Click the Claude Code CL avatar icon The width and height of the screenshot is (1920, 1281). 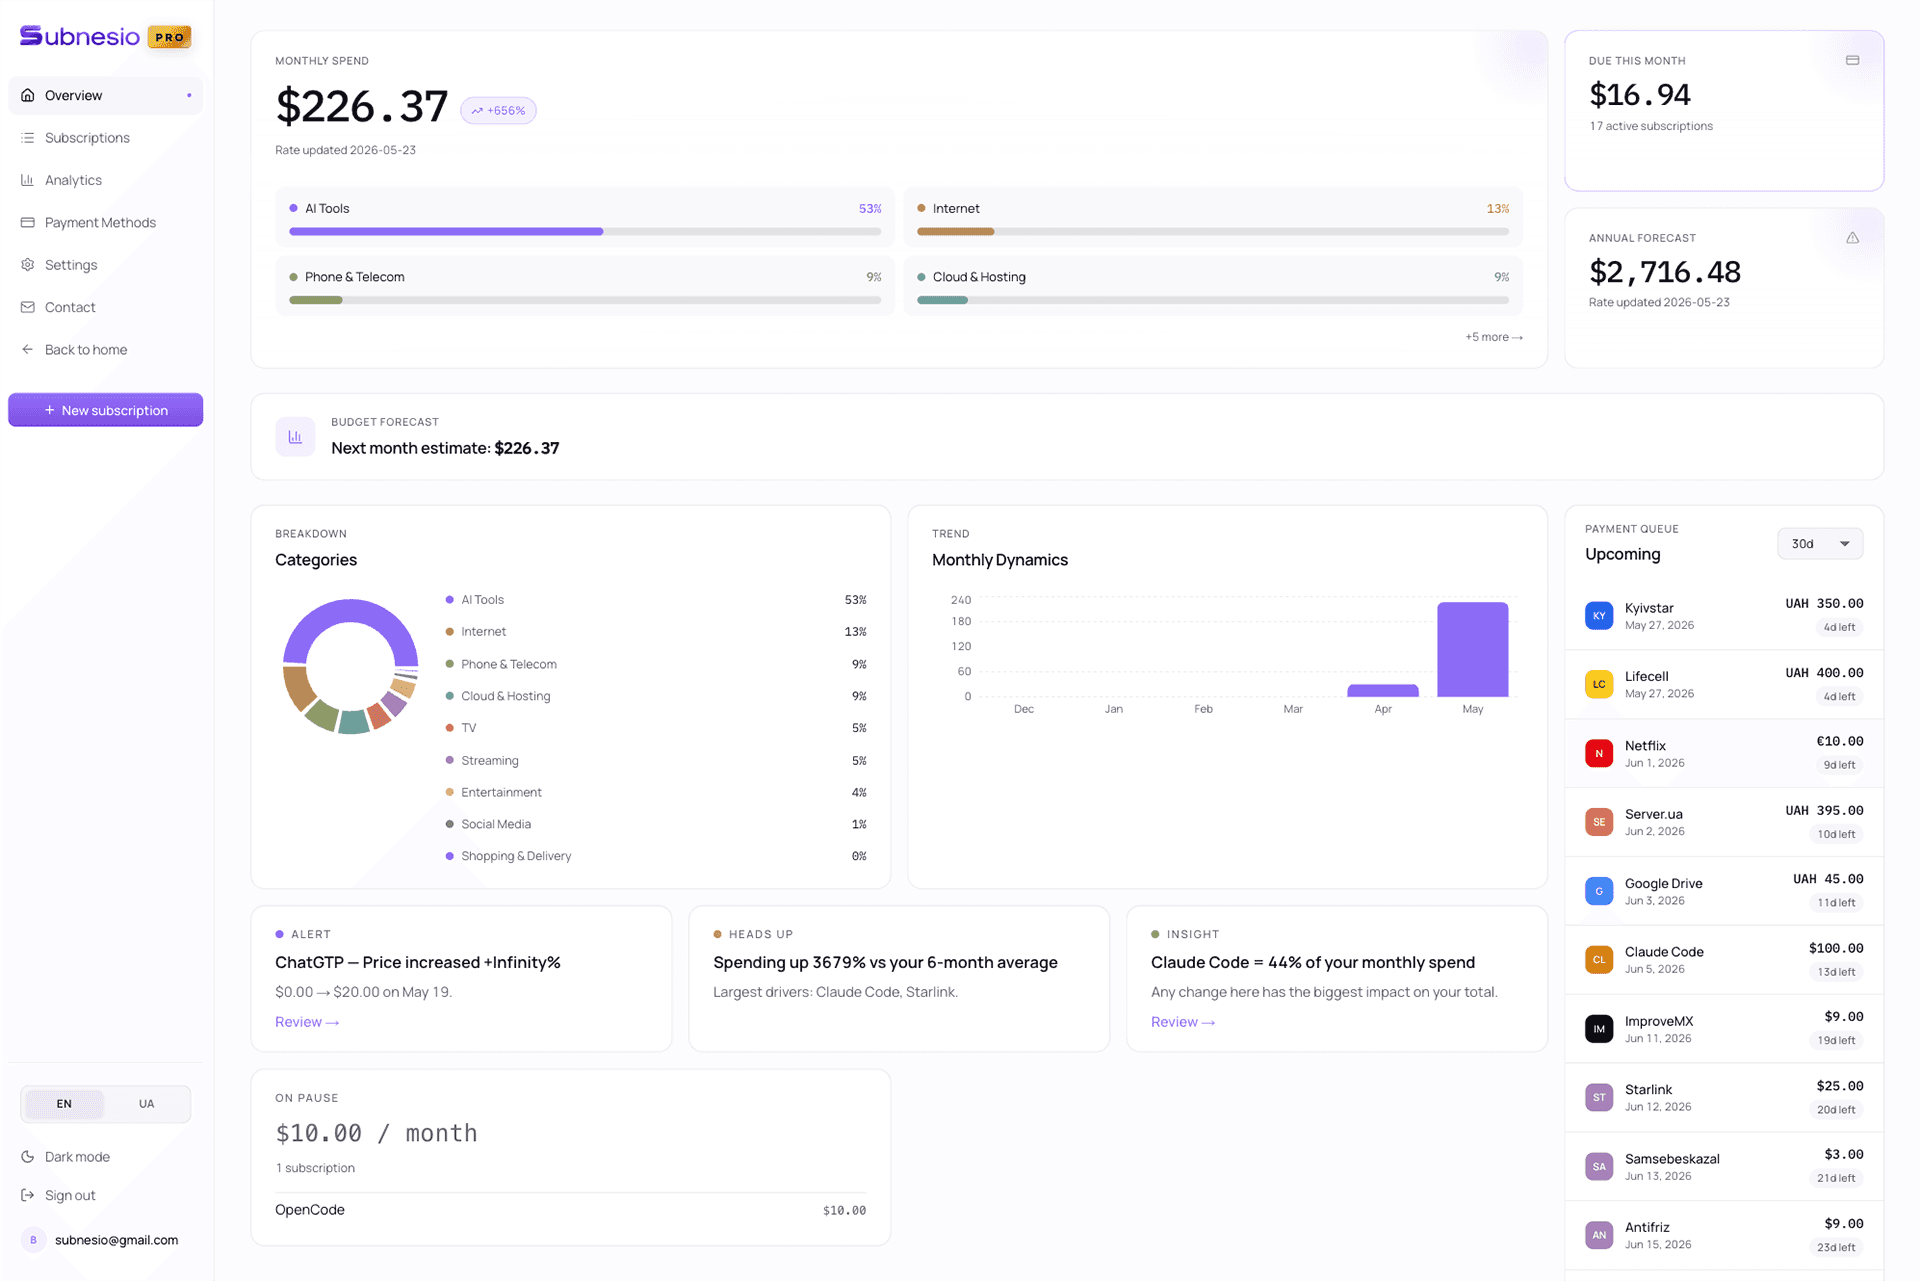(x=1599, y=960)
